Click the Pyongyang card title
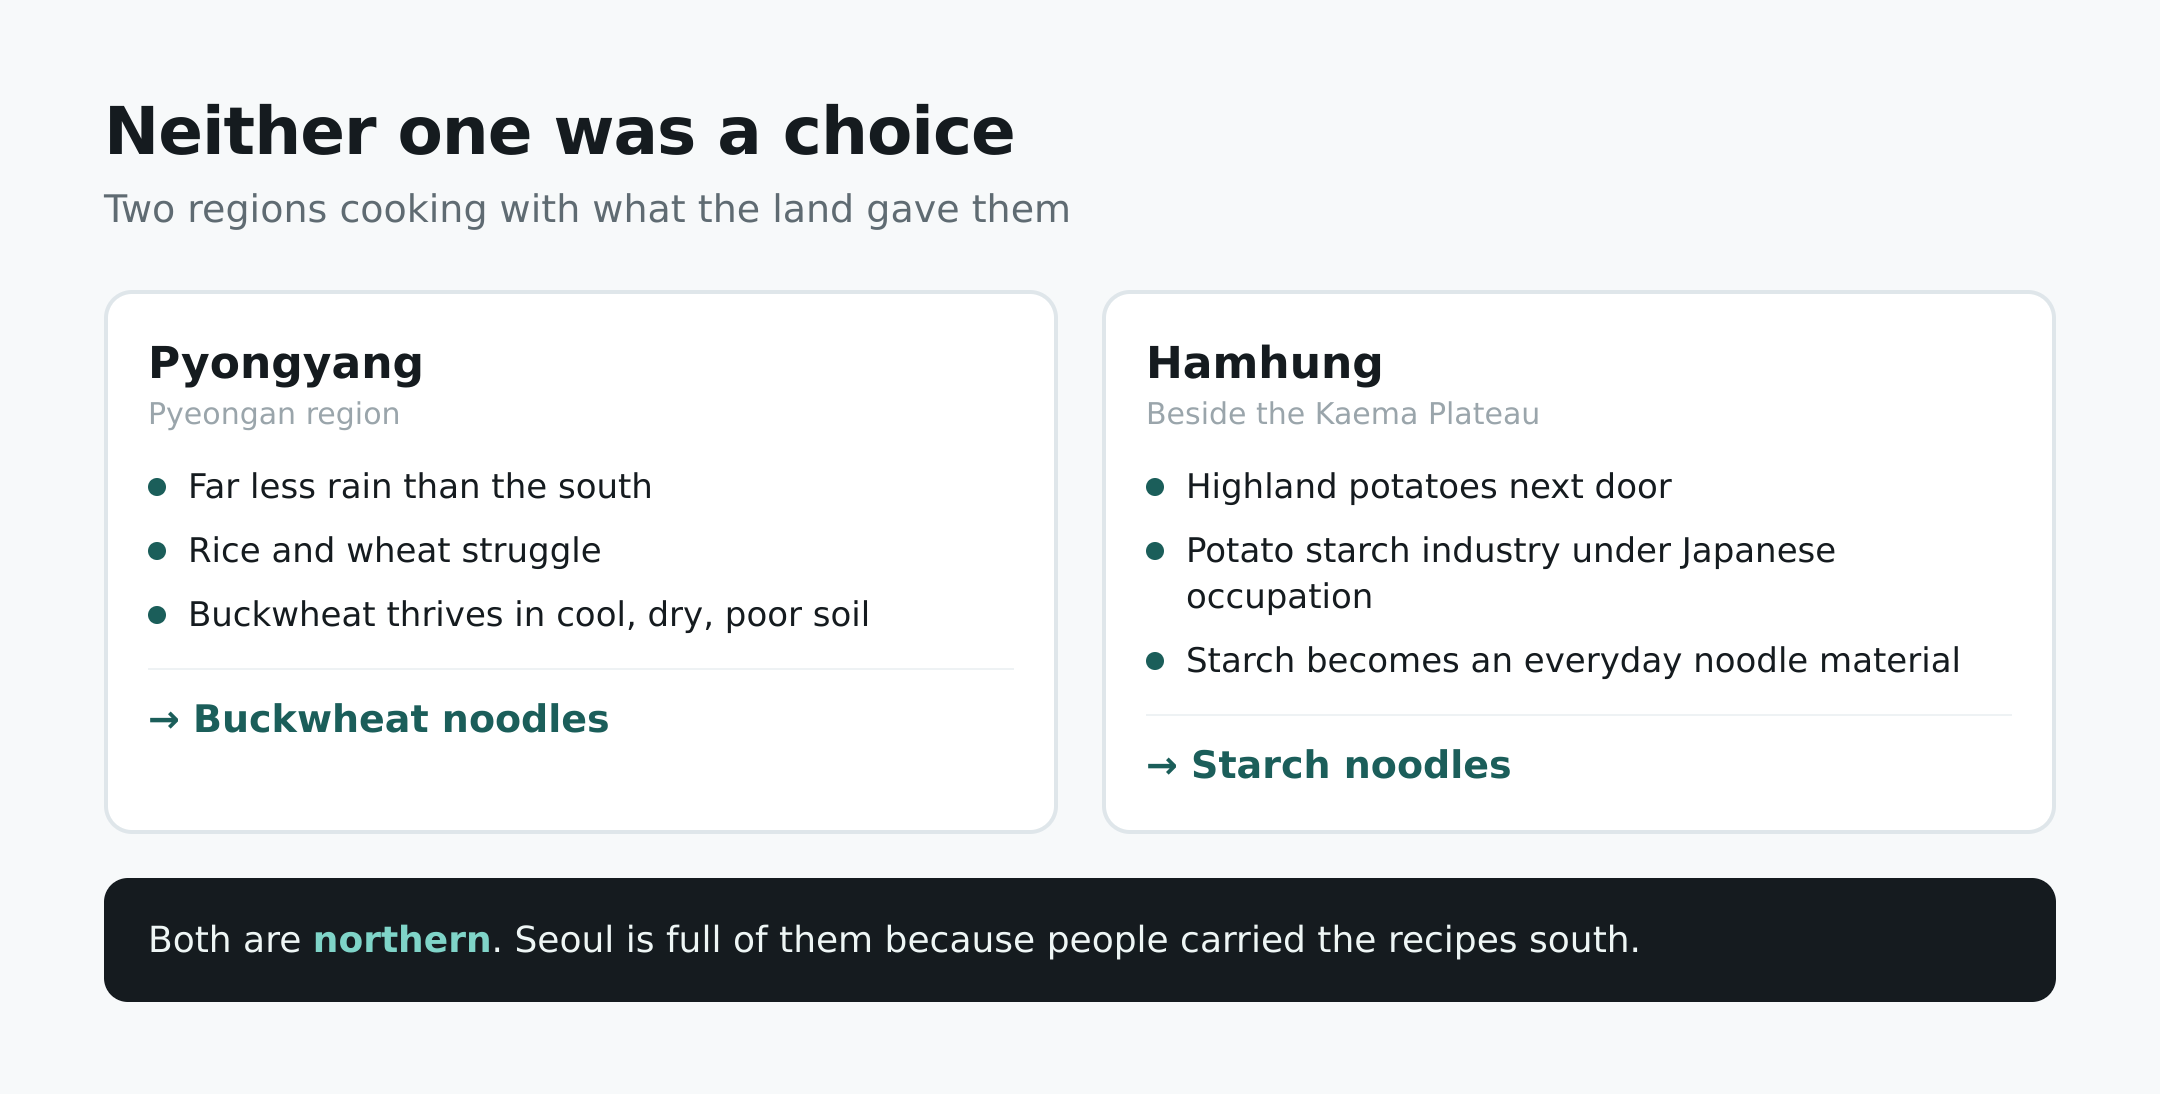2160x1094 pixels. [286, 363]
